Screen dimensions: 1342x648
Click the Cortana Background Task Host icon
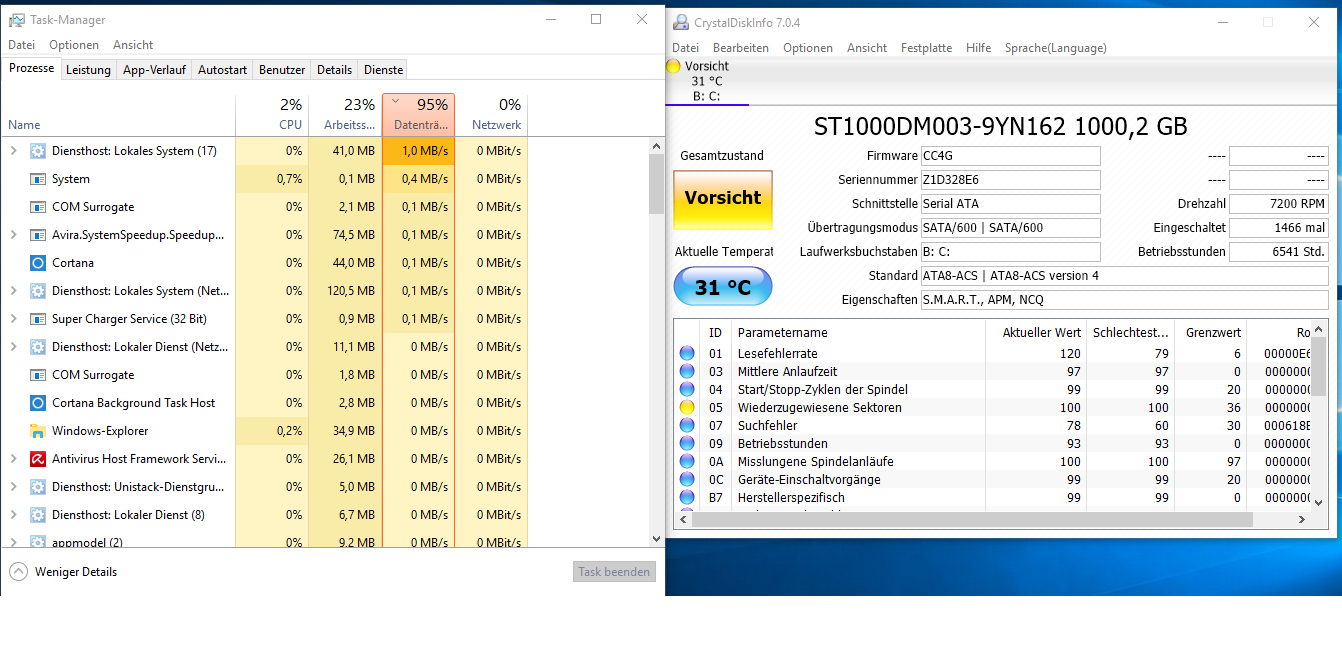click(38, 403)
